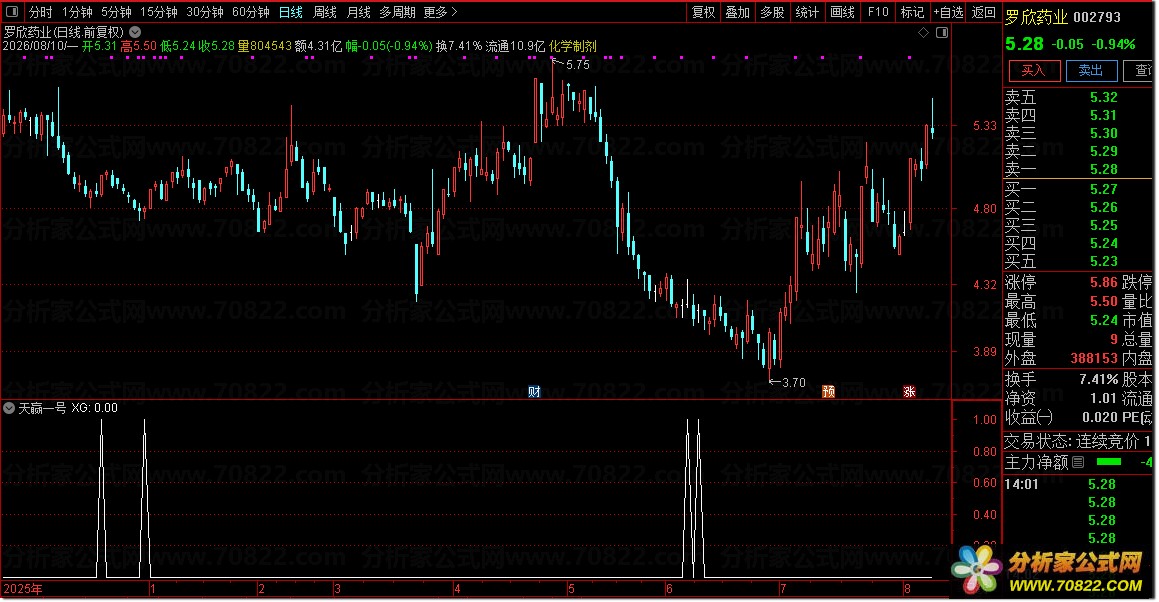The image size is (1159, 602).
Task: Click the 净资 value 1.01
Action: pos(1104,399)
